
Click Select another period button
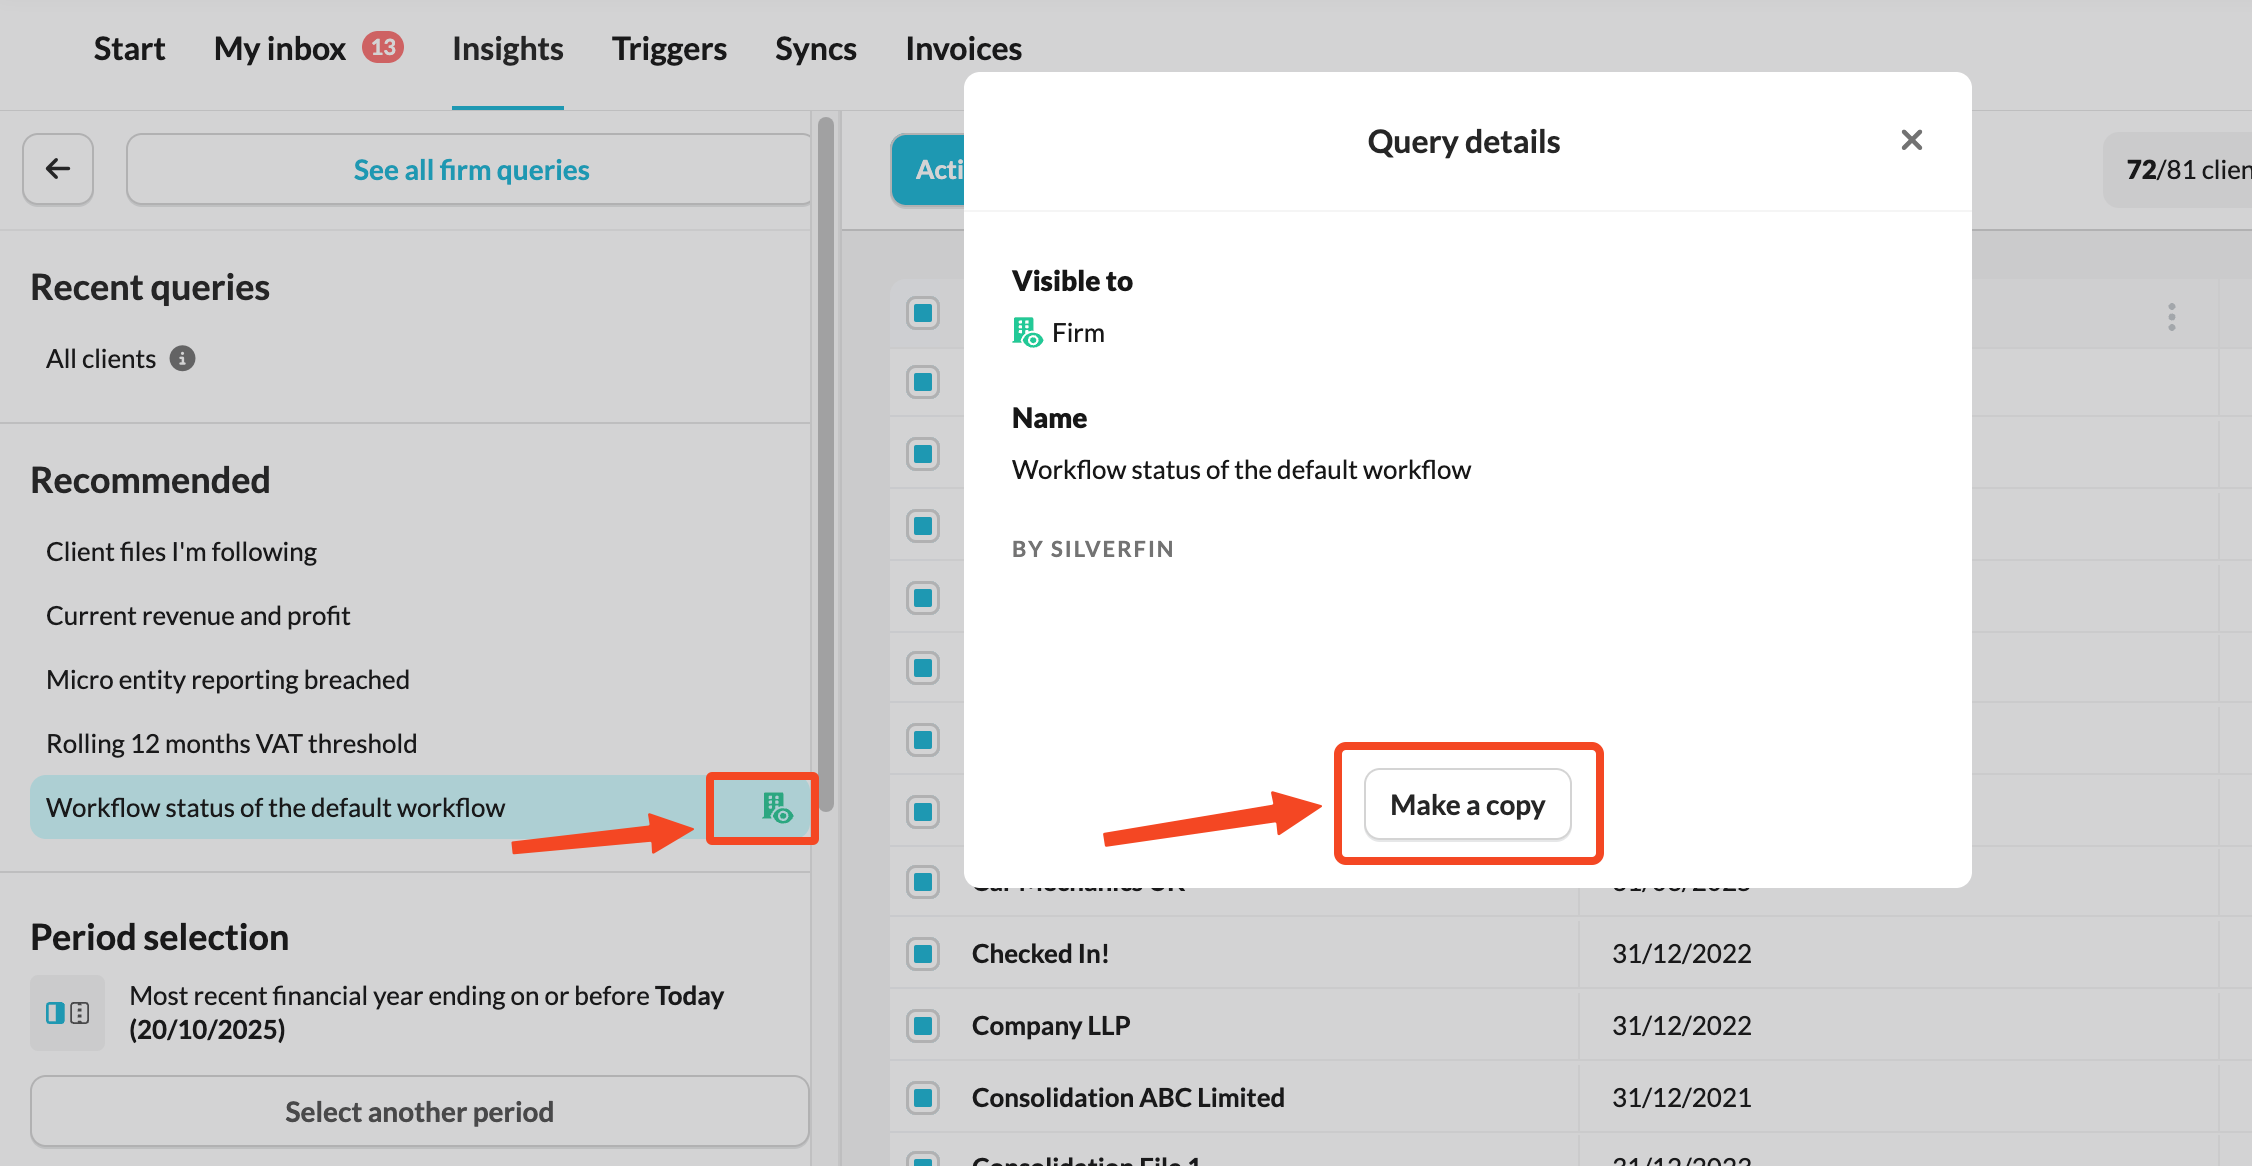tap(419, 1112)
